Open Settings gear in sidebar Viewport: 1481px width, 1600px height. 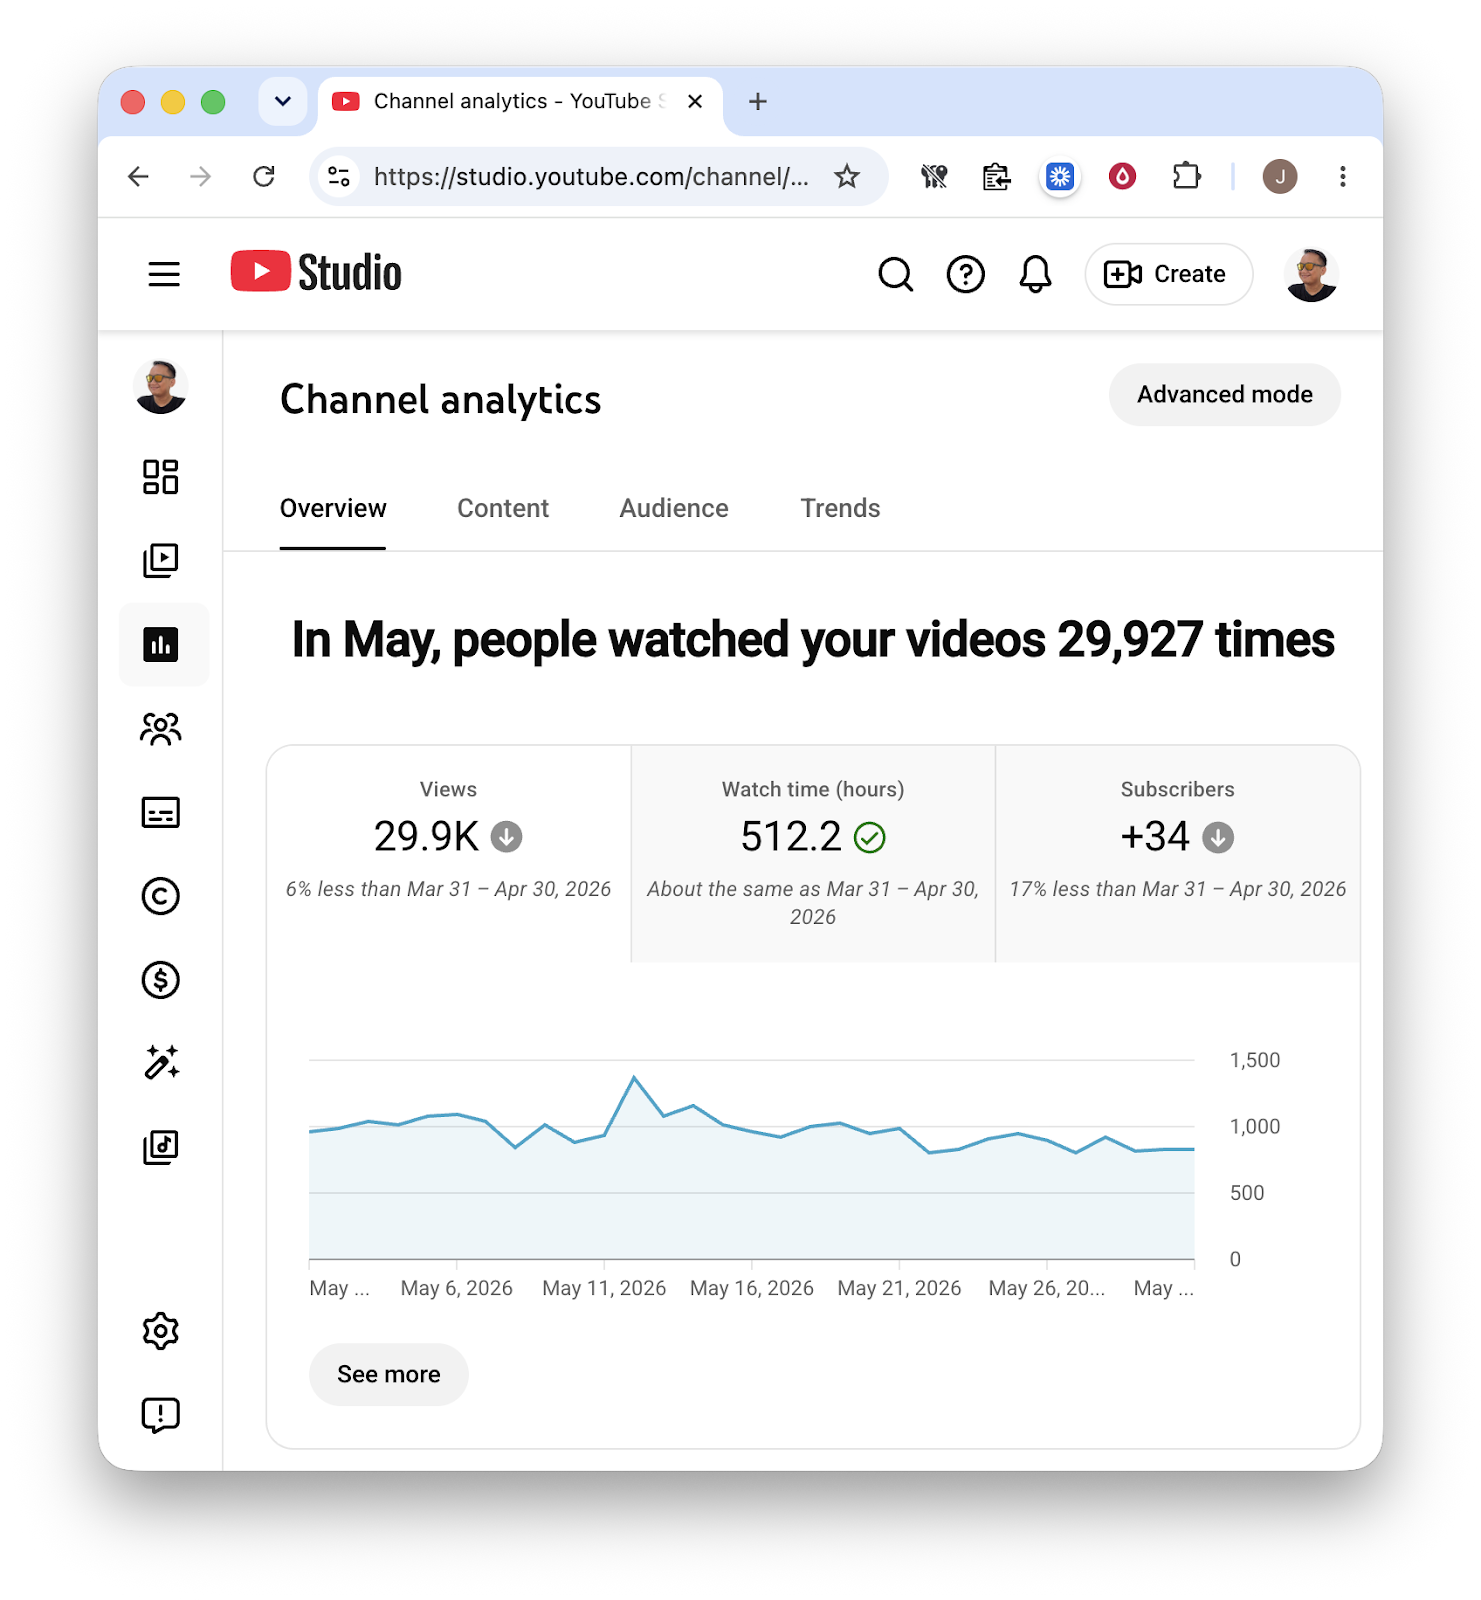tap(161, 1331)
